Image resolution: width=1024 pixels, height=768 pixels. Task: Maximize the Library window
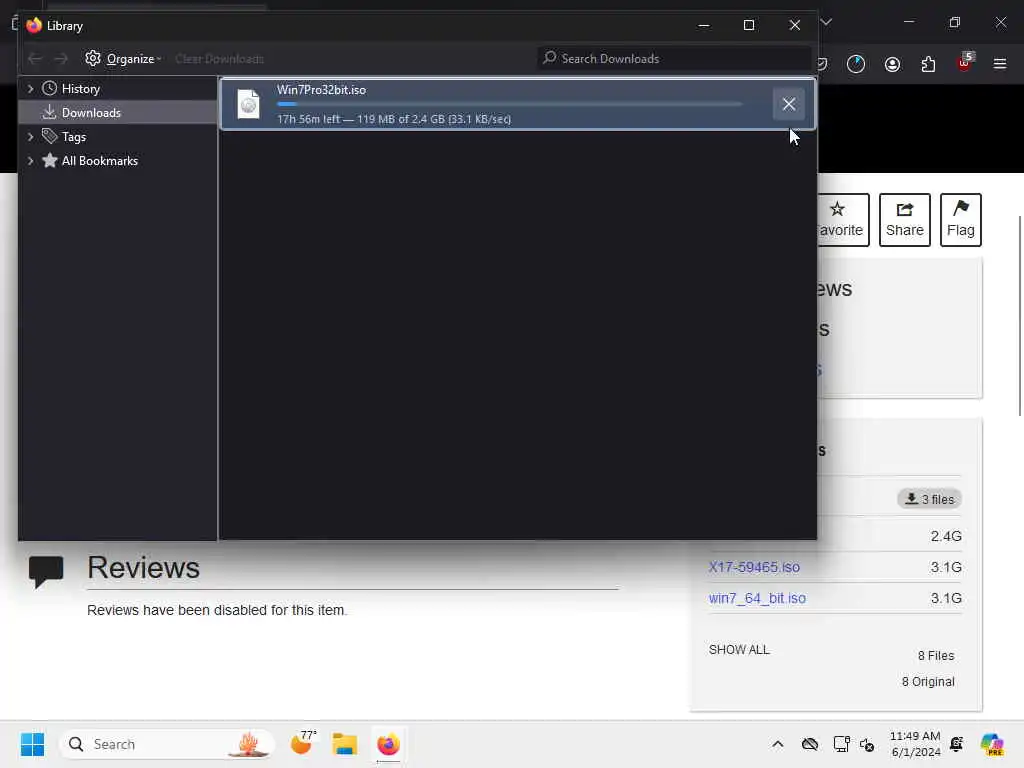point(749,25)
